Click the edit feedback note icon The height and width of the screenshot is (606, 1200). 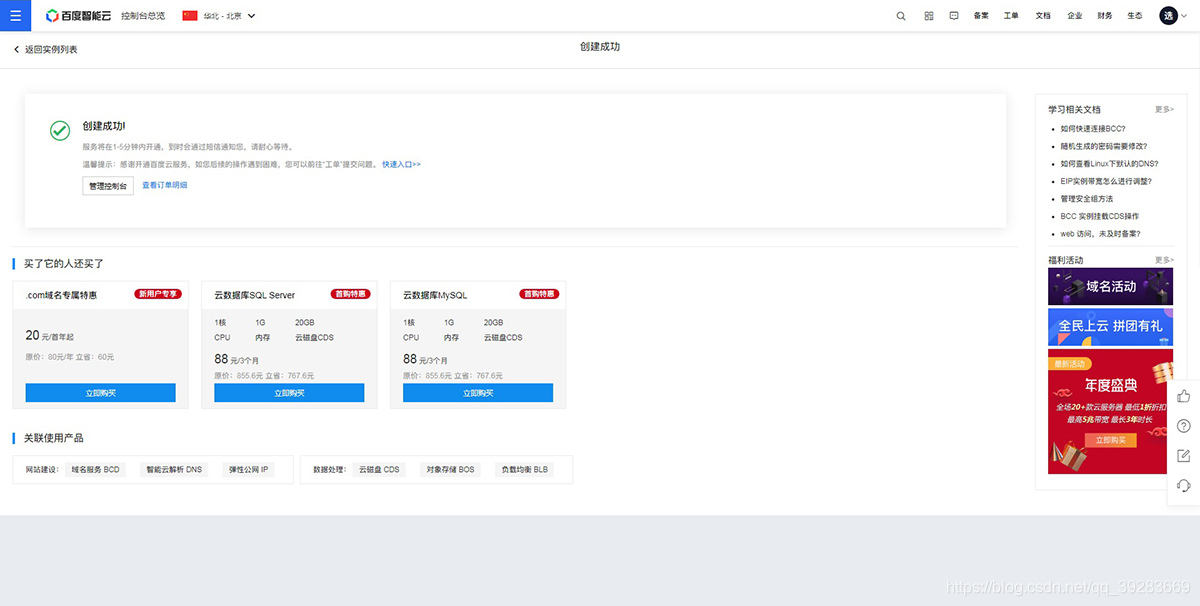[x=1184, y=456]
